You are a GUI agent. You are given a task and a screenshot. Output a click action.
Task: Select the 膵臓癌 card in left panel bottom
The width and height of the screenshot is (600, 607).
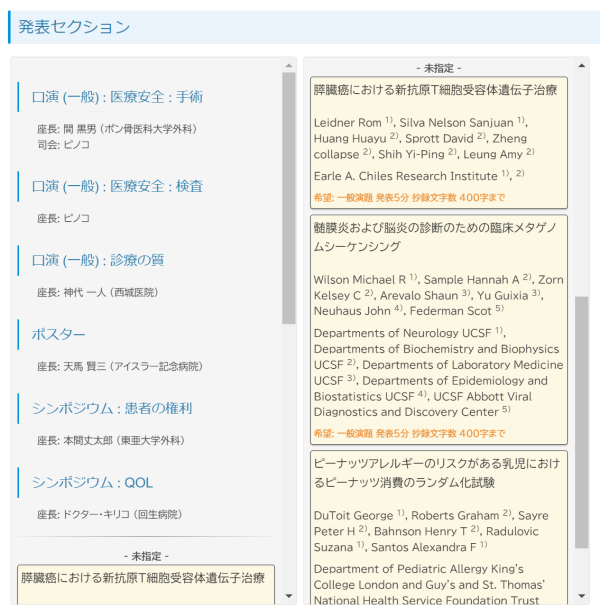[x=145, y=585]
